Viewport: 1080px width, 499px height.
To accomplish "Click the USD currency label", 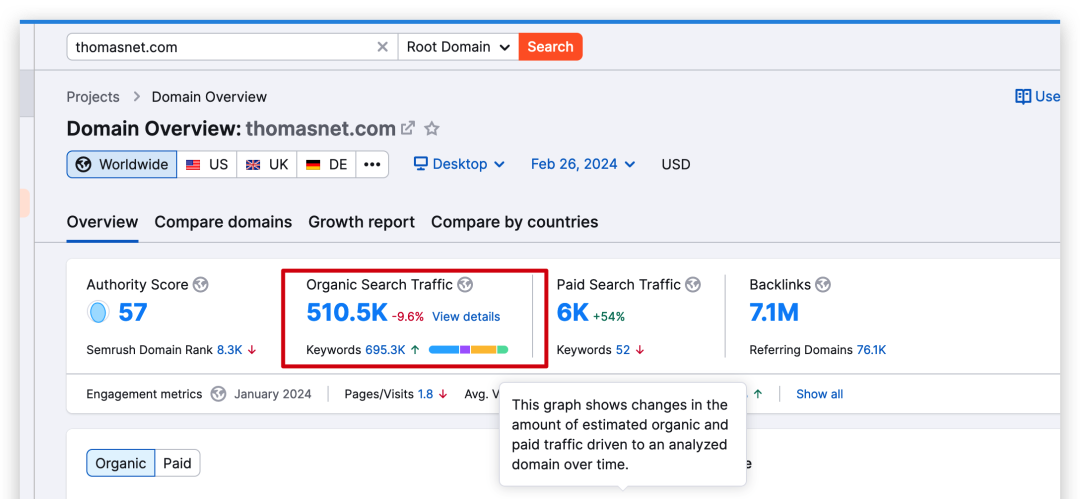I will click(676, 165).
